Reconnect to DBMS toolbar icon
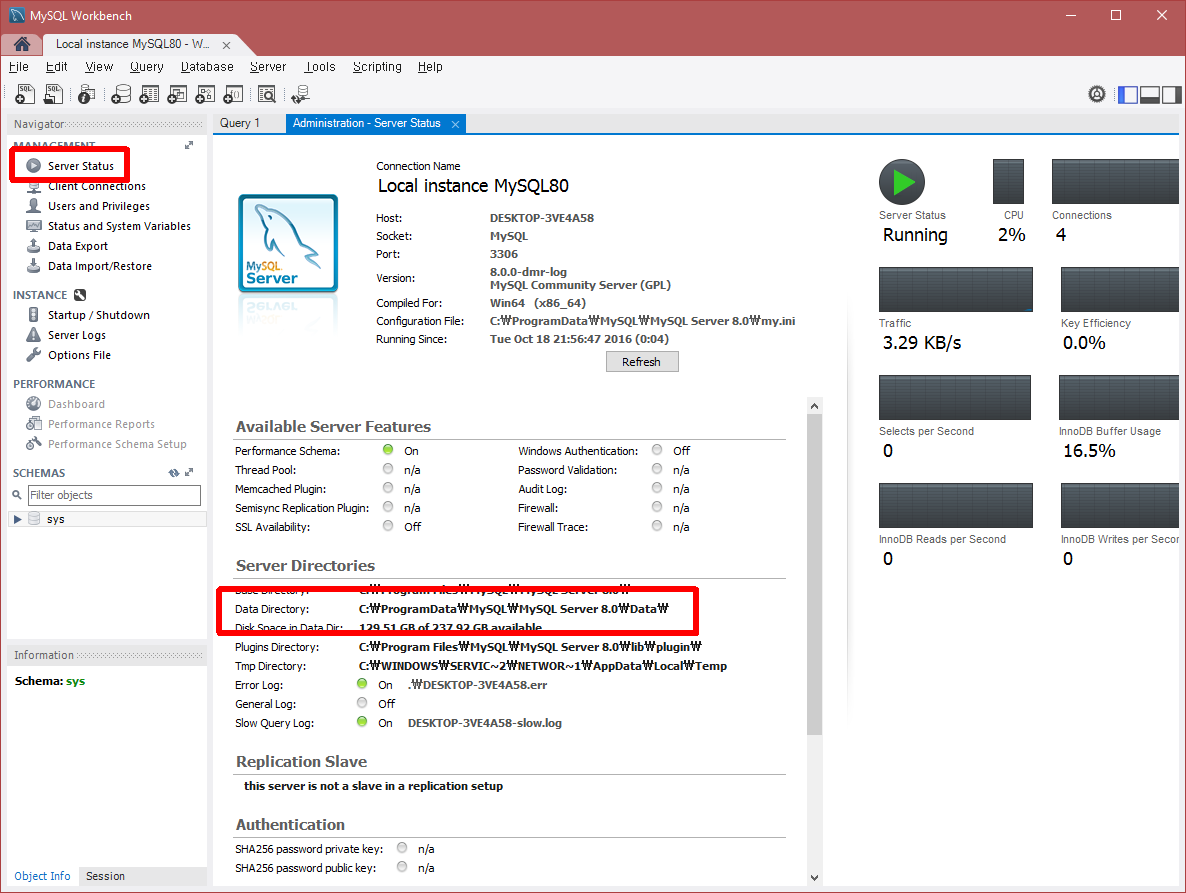The height and width of the screenshot is (893, 1186). (x=300, y=94)
